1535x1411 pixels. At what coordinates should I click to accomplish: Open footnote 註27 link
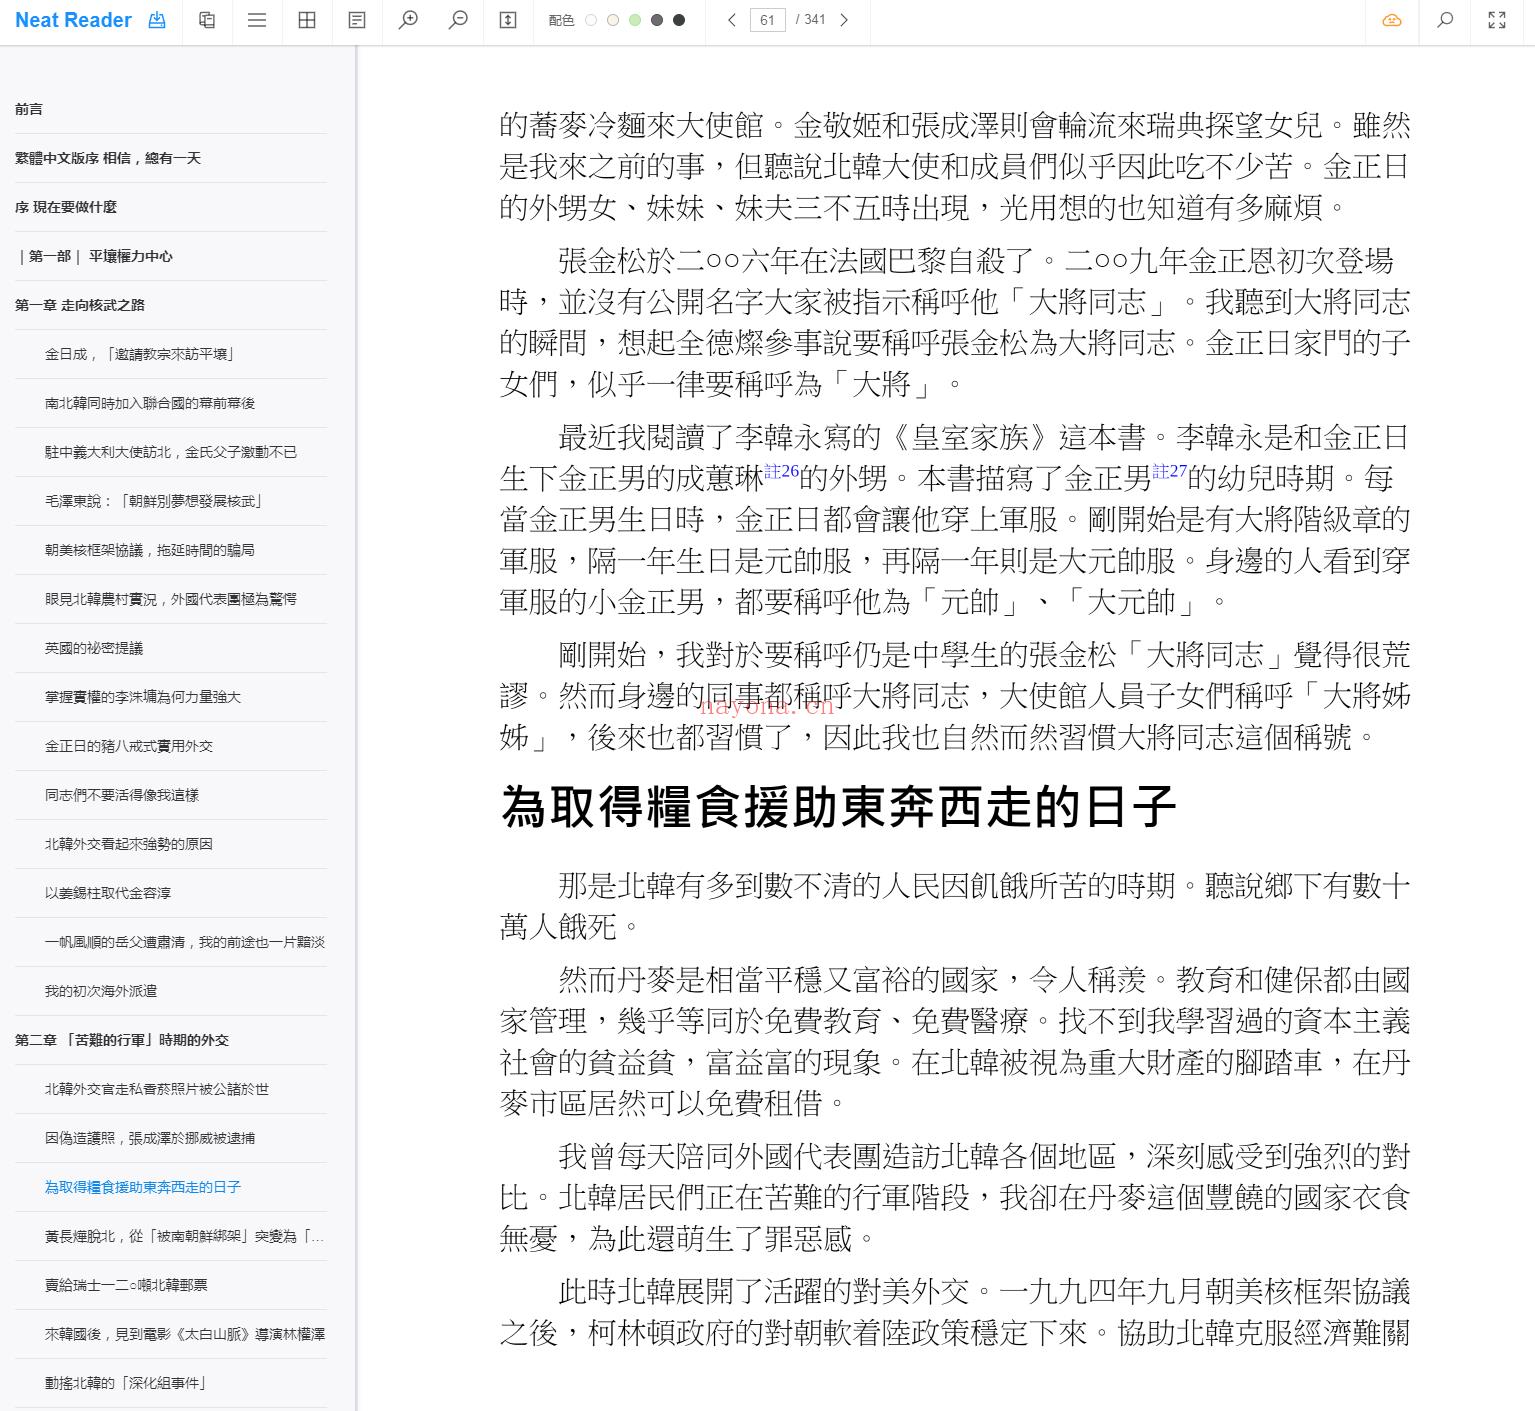point(1170,471)
